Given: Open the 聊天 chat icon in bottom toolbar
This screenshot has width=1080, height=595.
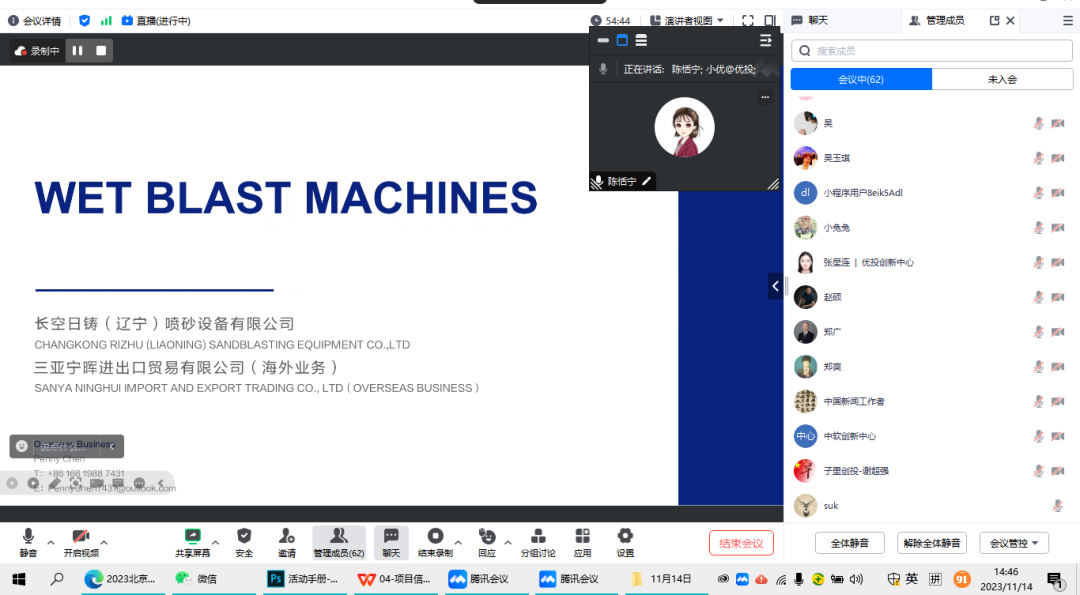Looking at the screenshot, I should [x=391, y=536].
